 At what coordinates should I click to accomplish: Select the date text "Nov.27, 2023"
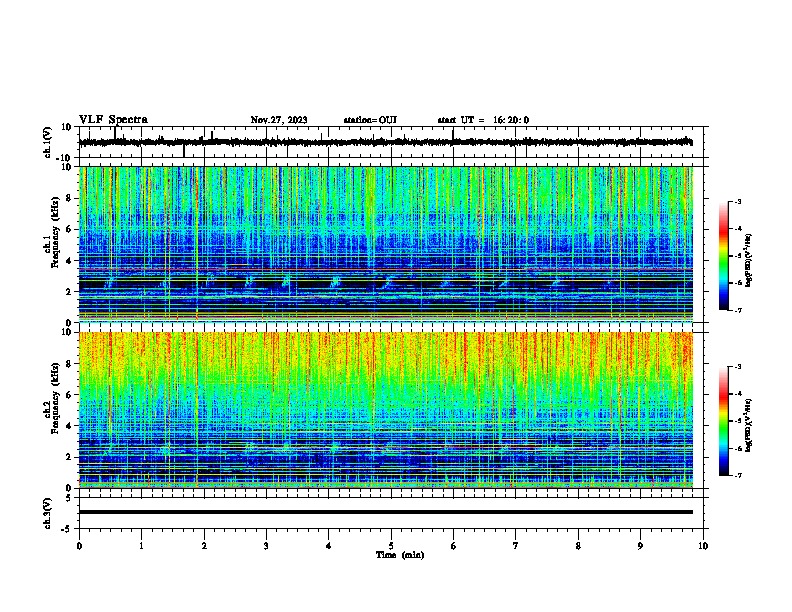click(279, 120)
